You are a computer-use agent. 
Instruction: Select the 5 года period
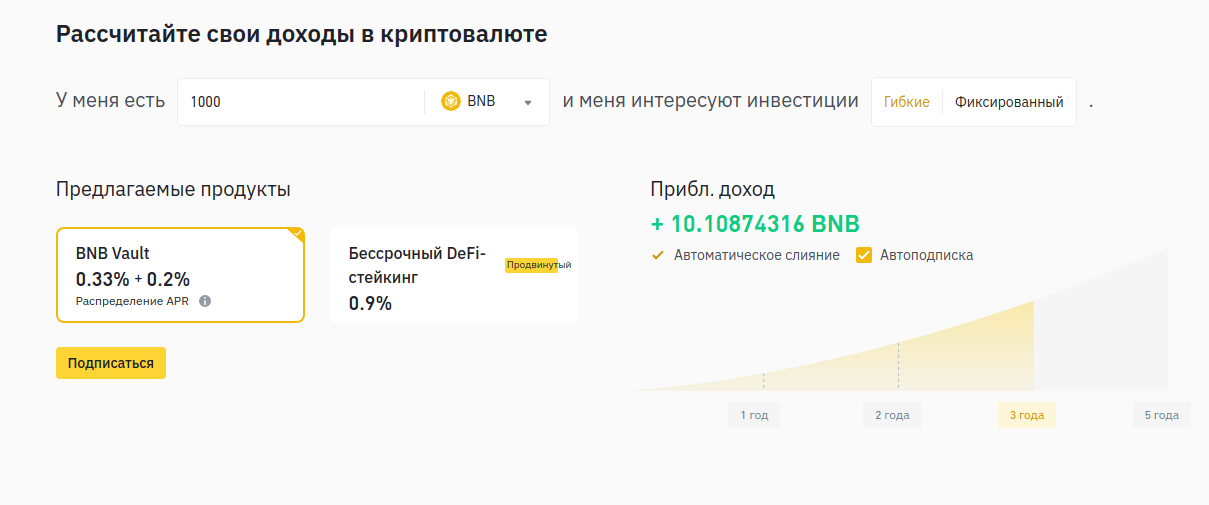(1161, 415)
